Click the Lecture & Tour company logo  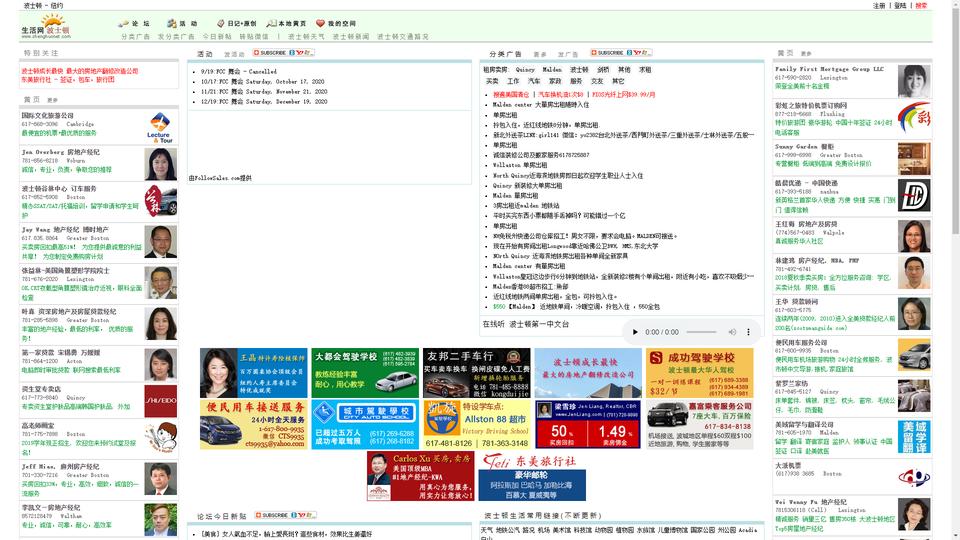(x=160, y=127)
